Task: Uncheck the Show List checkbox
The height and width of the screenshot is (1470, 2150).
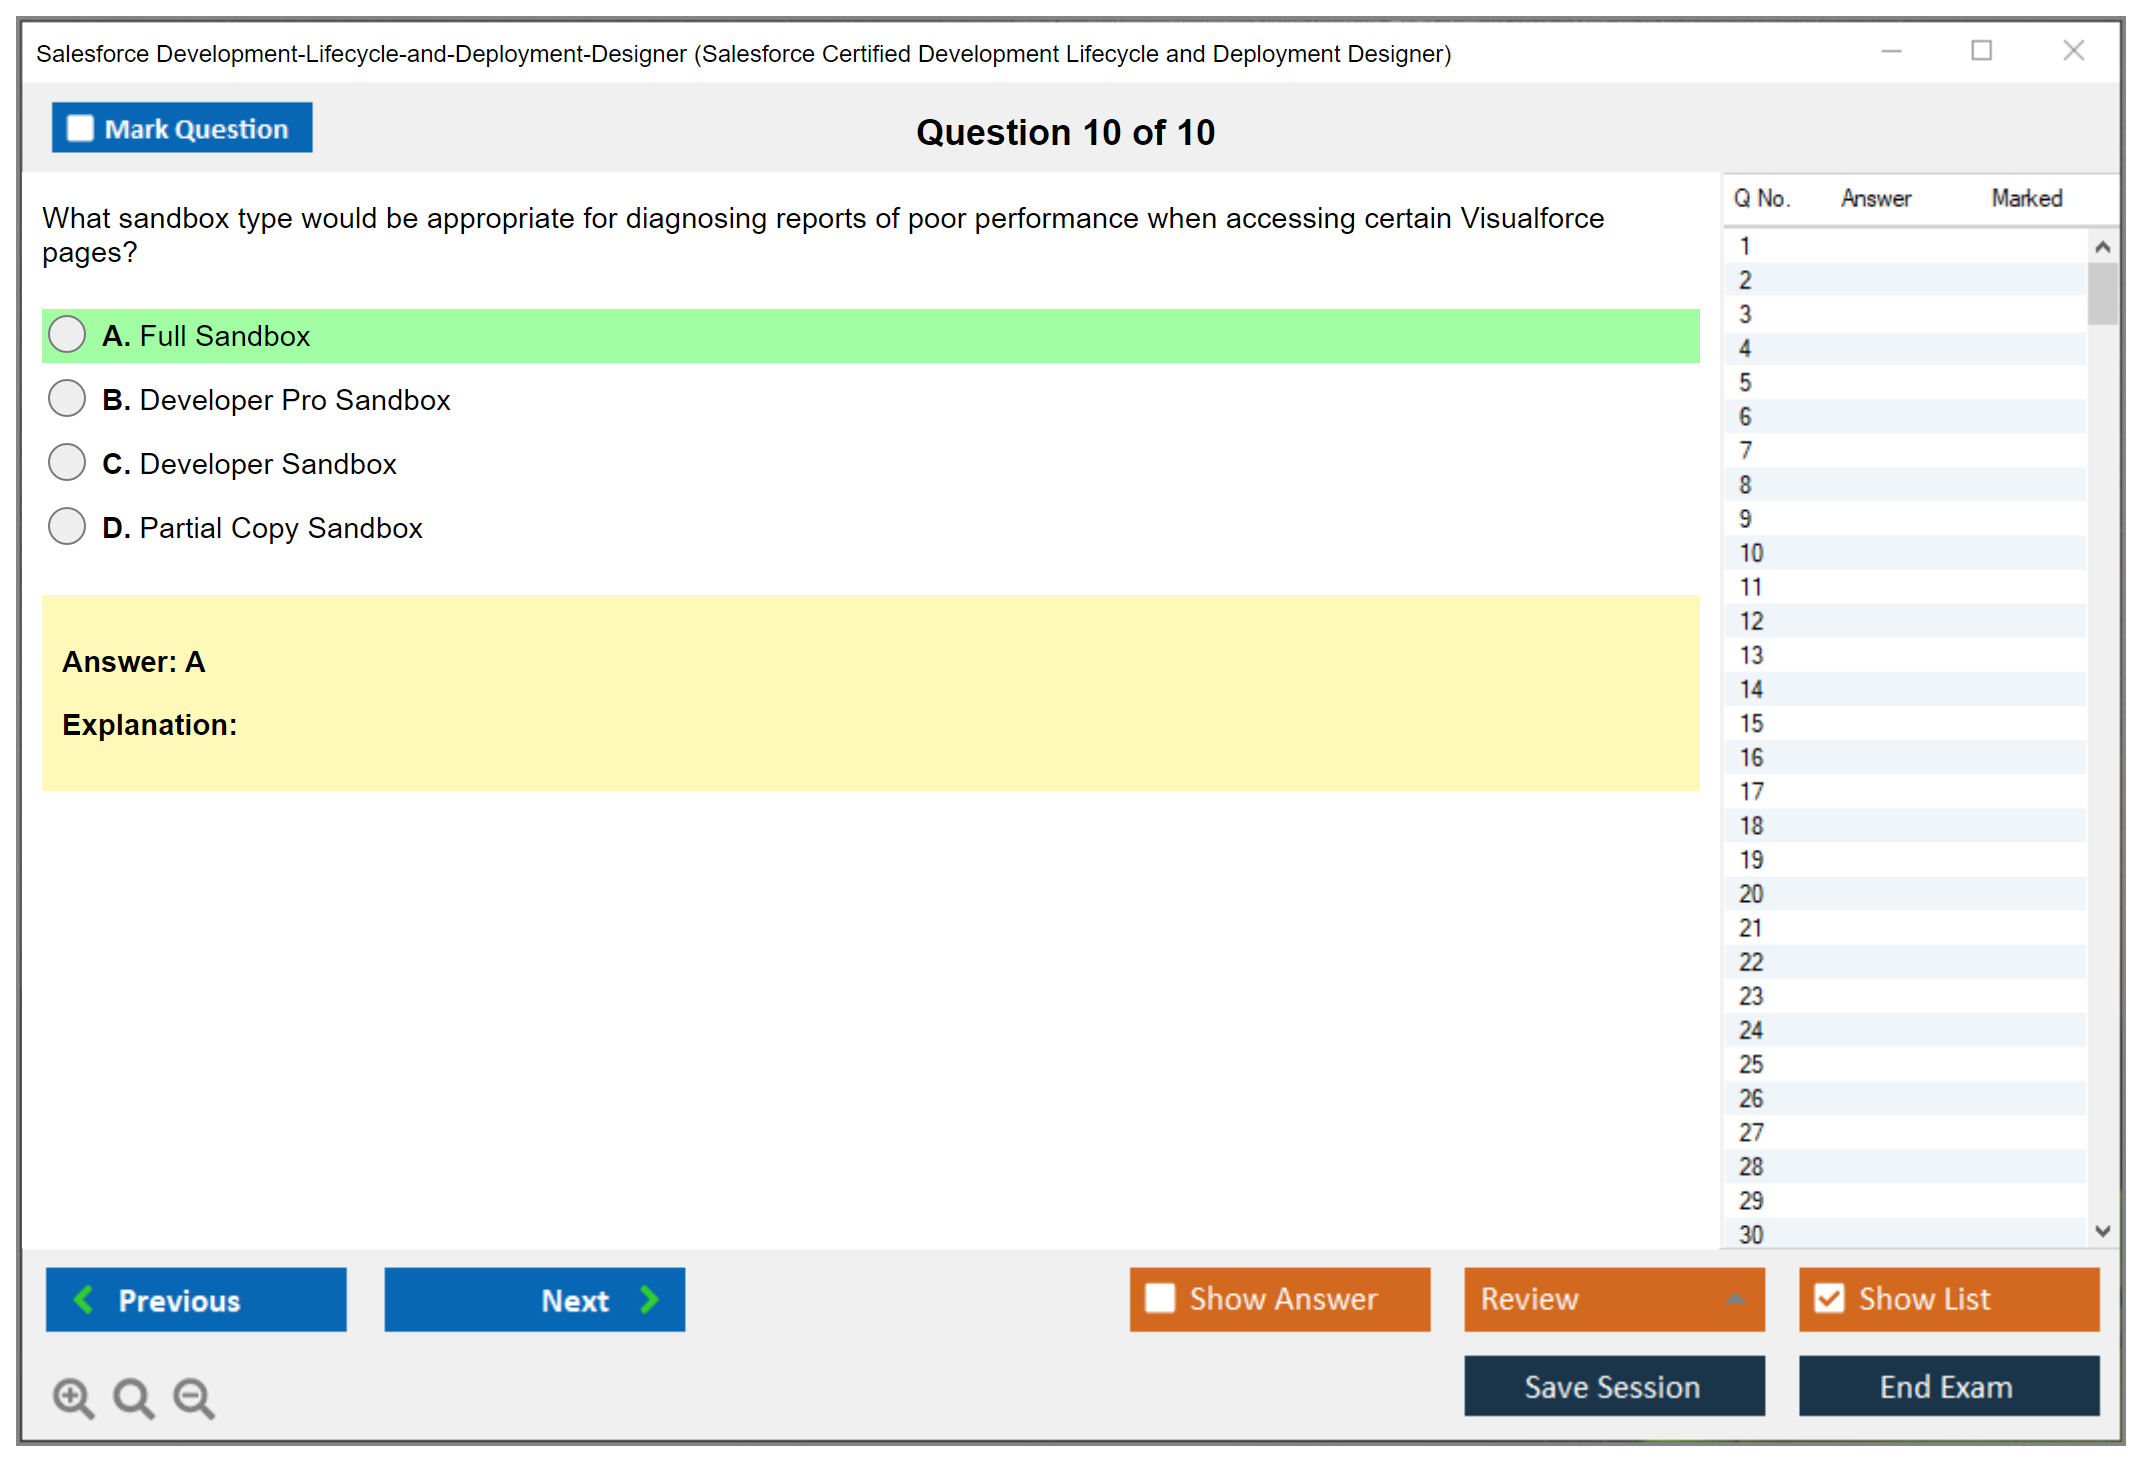Action: point(1829,1298)
